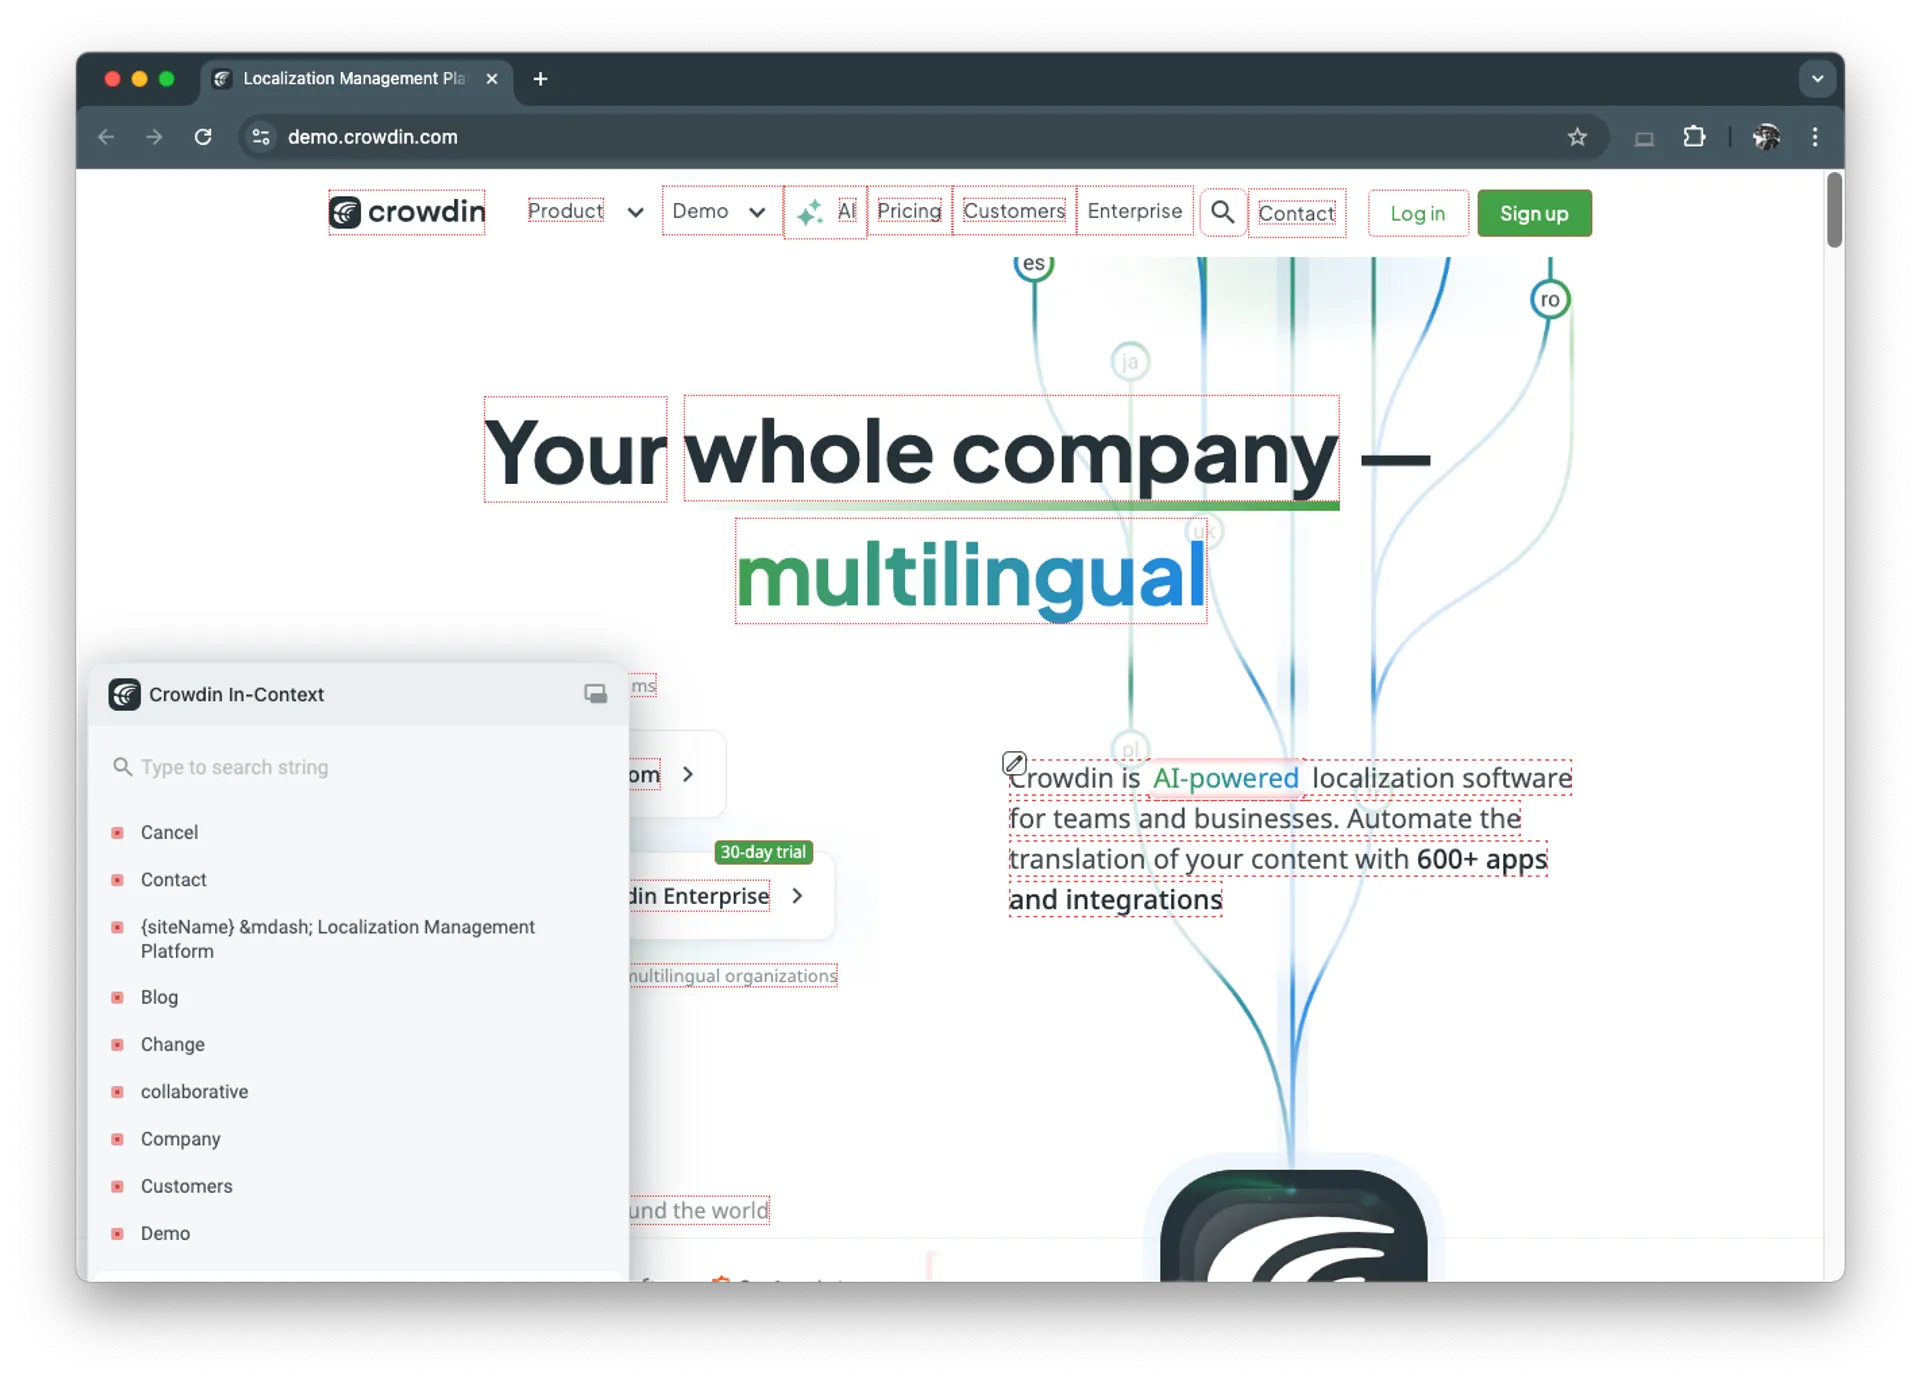The height and width of the screenshot is (1381, 1920).
Task: Expand the Demo menu chevron
Action: [757, 212]
